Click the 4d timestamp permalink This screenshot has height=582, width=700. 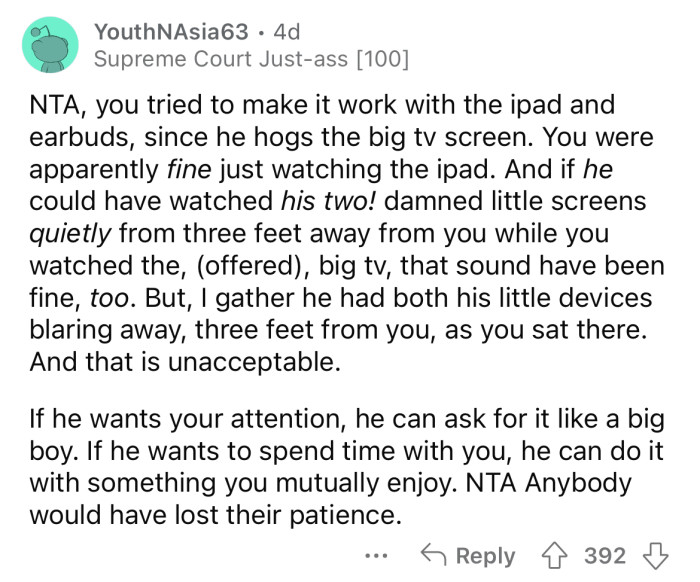point(287,32)
